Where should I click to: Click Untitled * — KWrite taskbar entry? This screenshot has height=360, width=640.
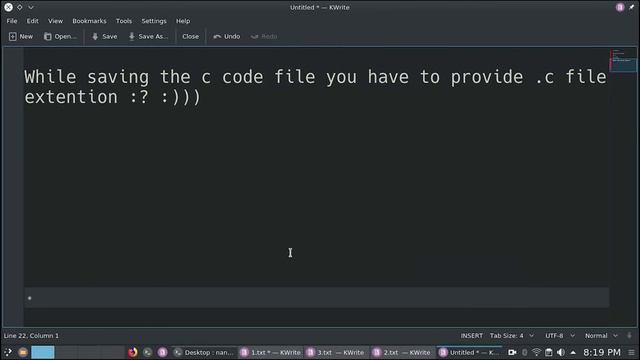click(x=469, y=352)
